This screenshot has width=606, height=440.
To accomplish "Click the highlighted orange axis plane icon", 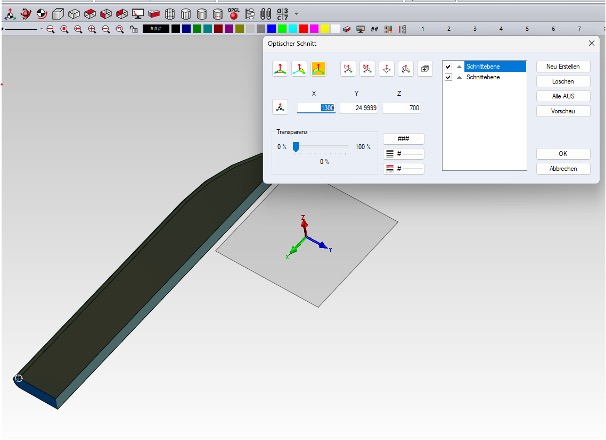I will (x=317, y=69).
